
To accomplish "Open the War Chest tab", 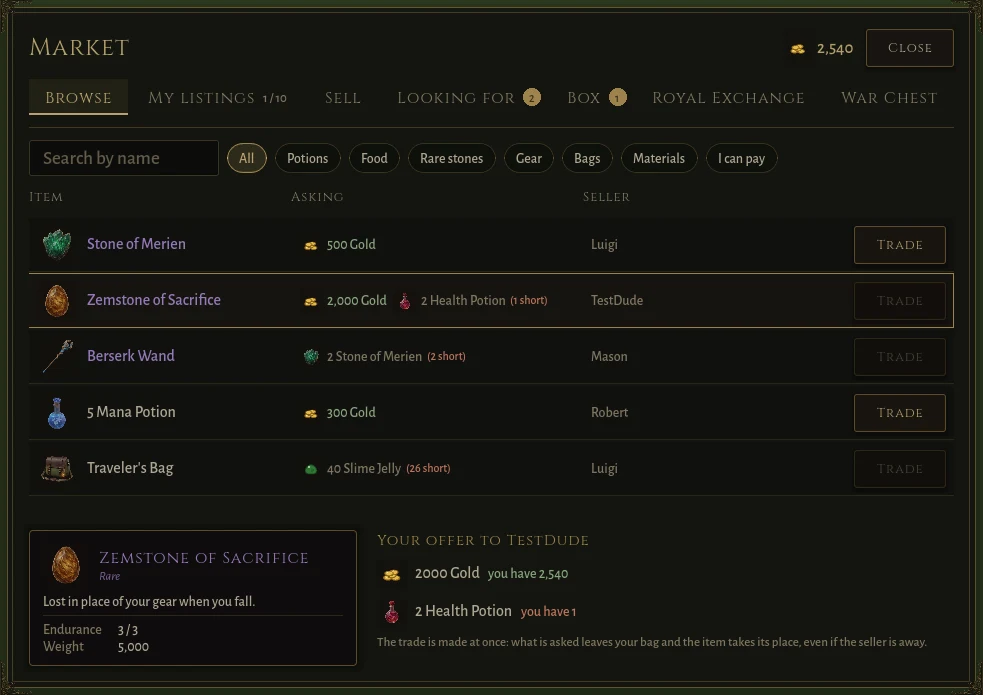I will (x=889, y=98).
